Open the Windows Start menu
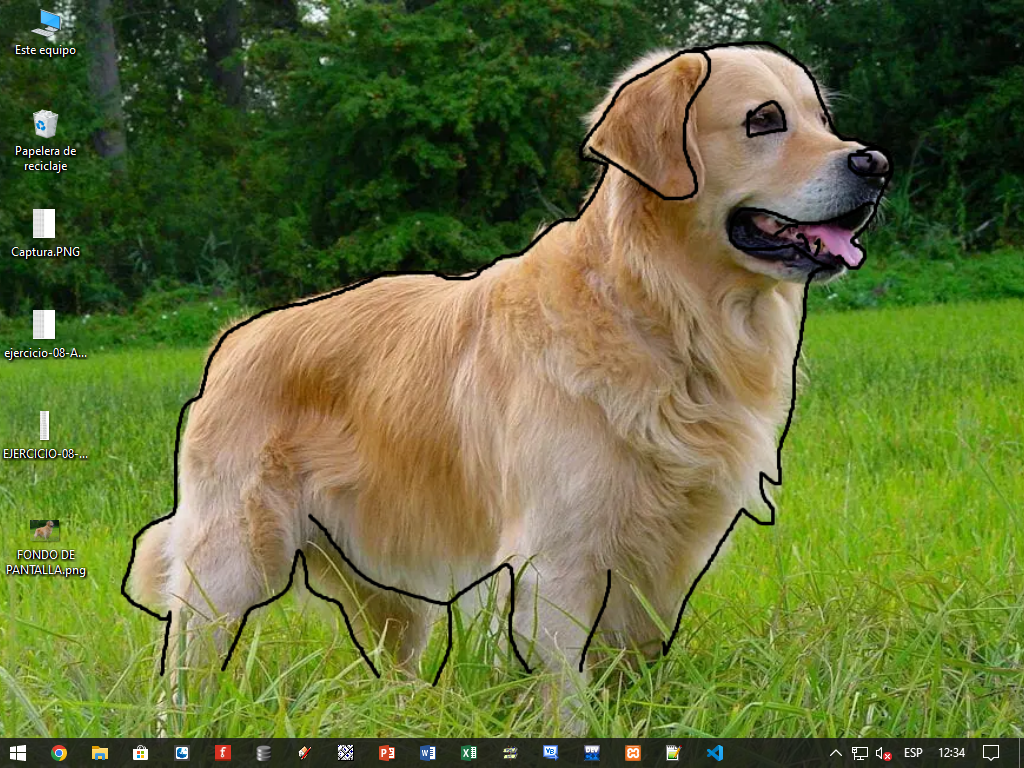Image resolution: width=1024 pixels, height=768 pixels. click(x=17, y=753)
